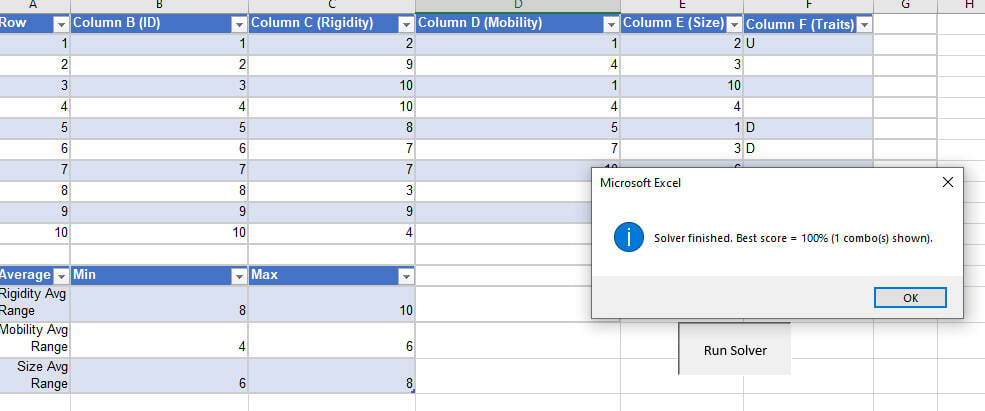Select column C header letter

pyautogui.click(x=331, y=5)
